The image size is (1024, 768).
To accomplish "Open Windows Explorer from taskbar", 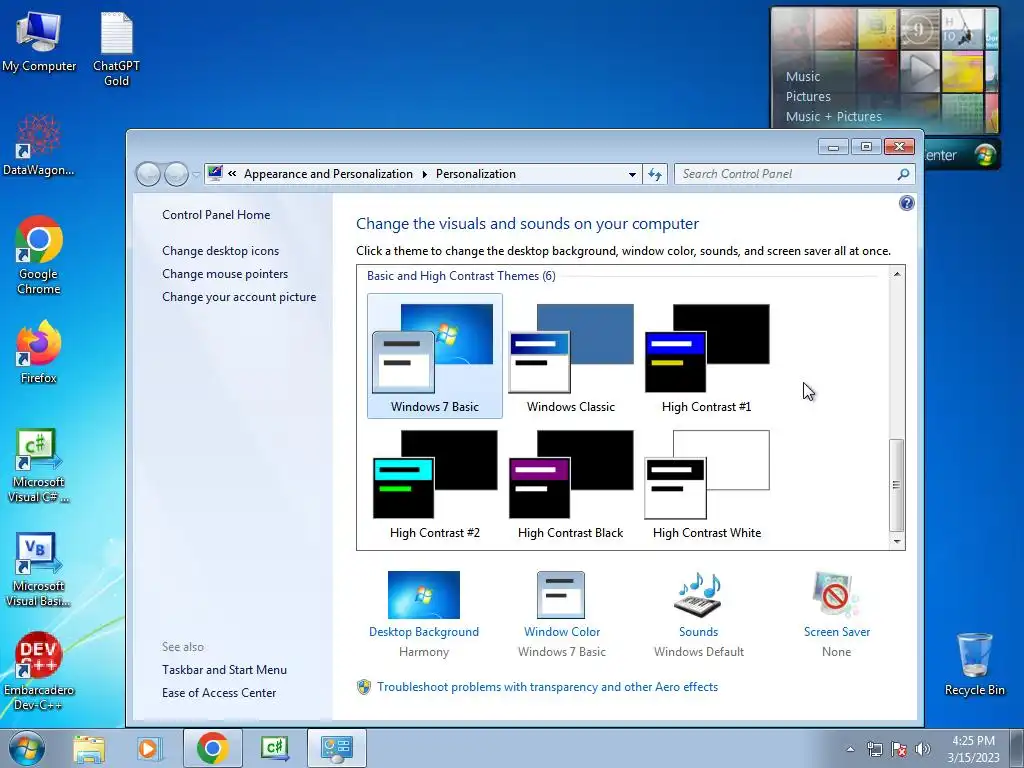I will coord(89,748).
